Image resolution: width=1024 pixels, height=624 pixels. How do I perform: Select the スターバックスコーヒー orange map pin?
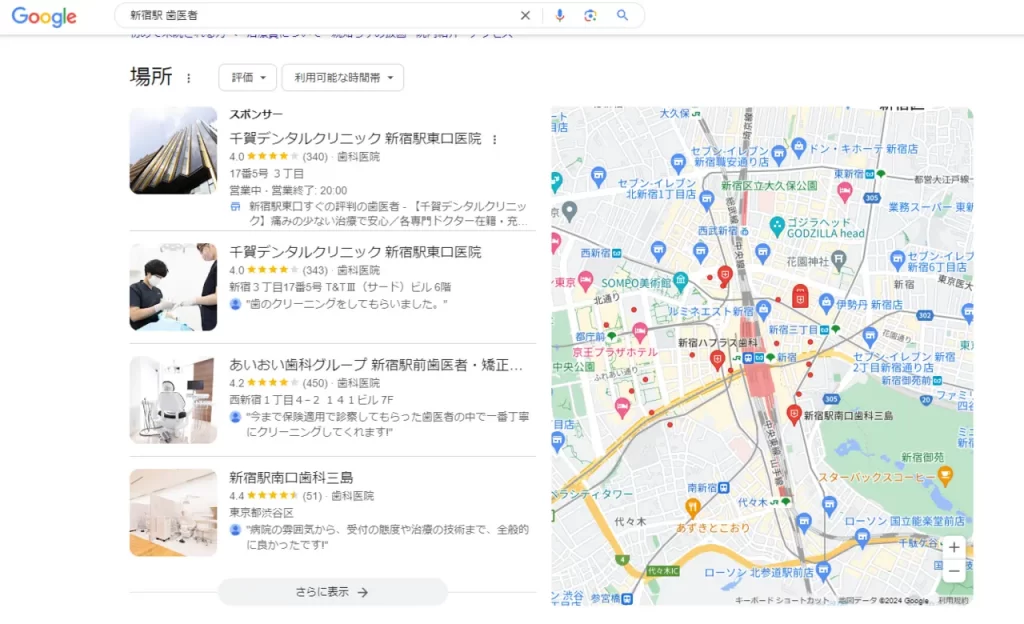(x=944, y=476)
